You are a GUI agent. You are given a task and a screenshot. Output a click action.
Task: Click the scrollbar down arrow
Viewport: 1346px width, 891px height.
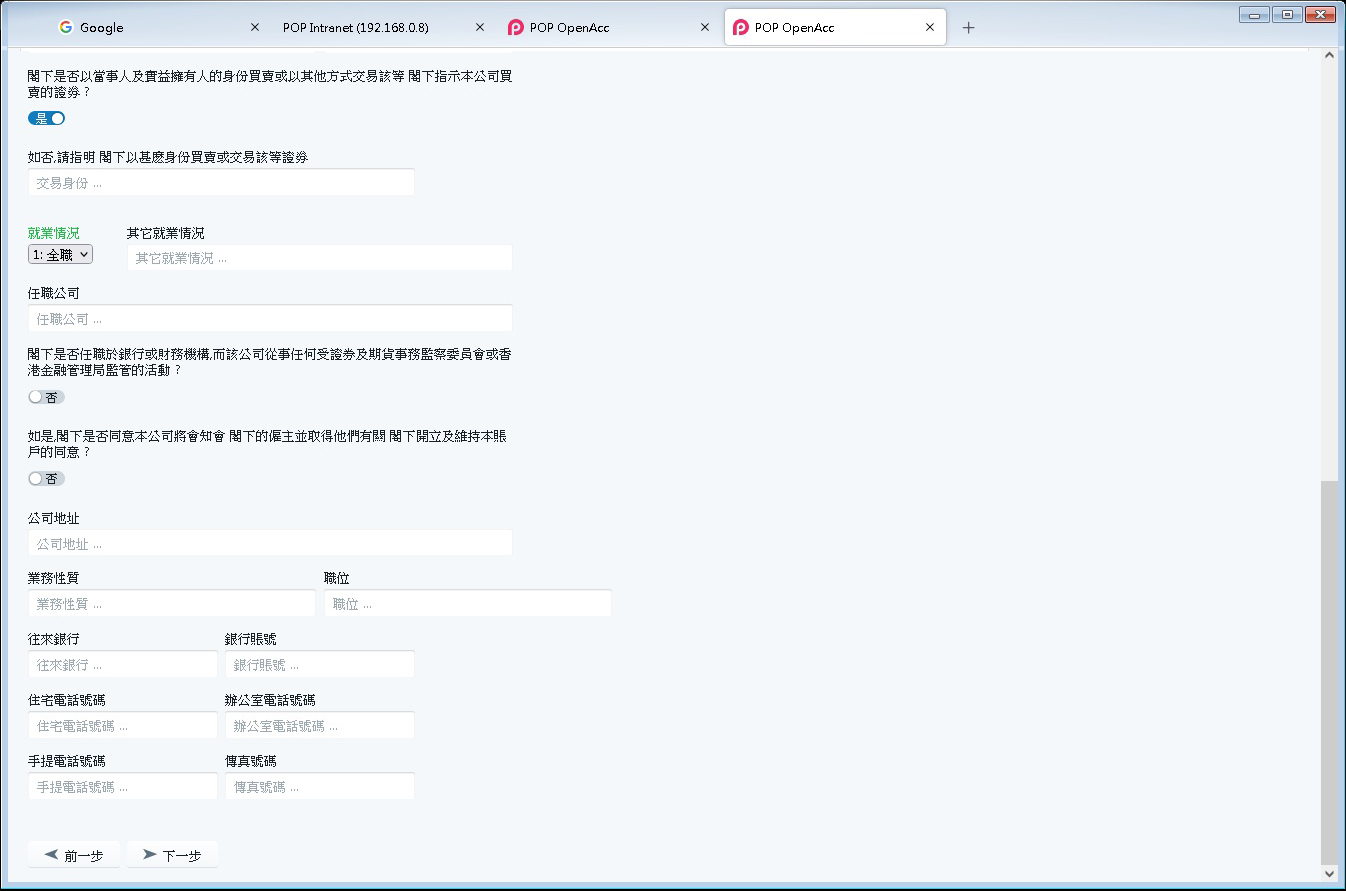pyautogui.click(x=1329, y=874)
